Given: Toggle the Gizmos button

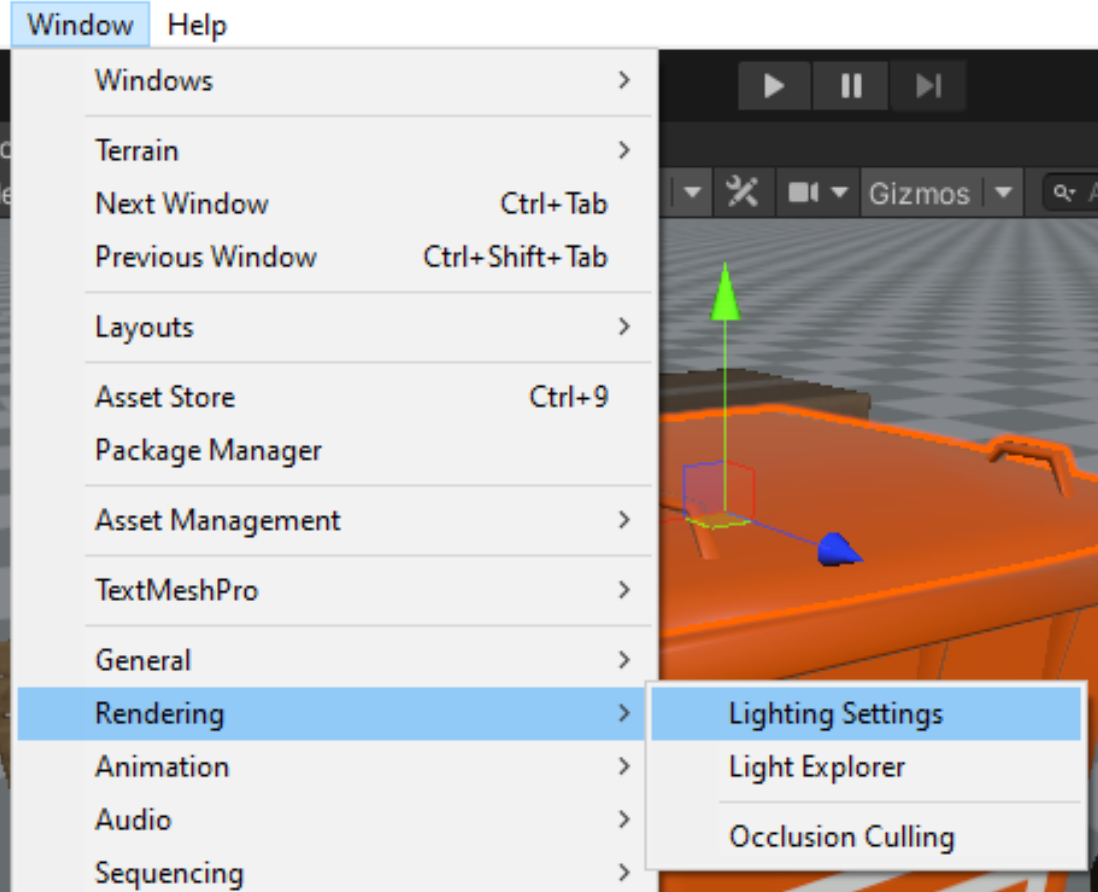Looking at the screenshot, I should [x=919, y=193].
